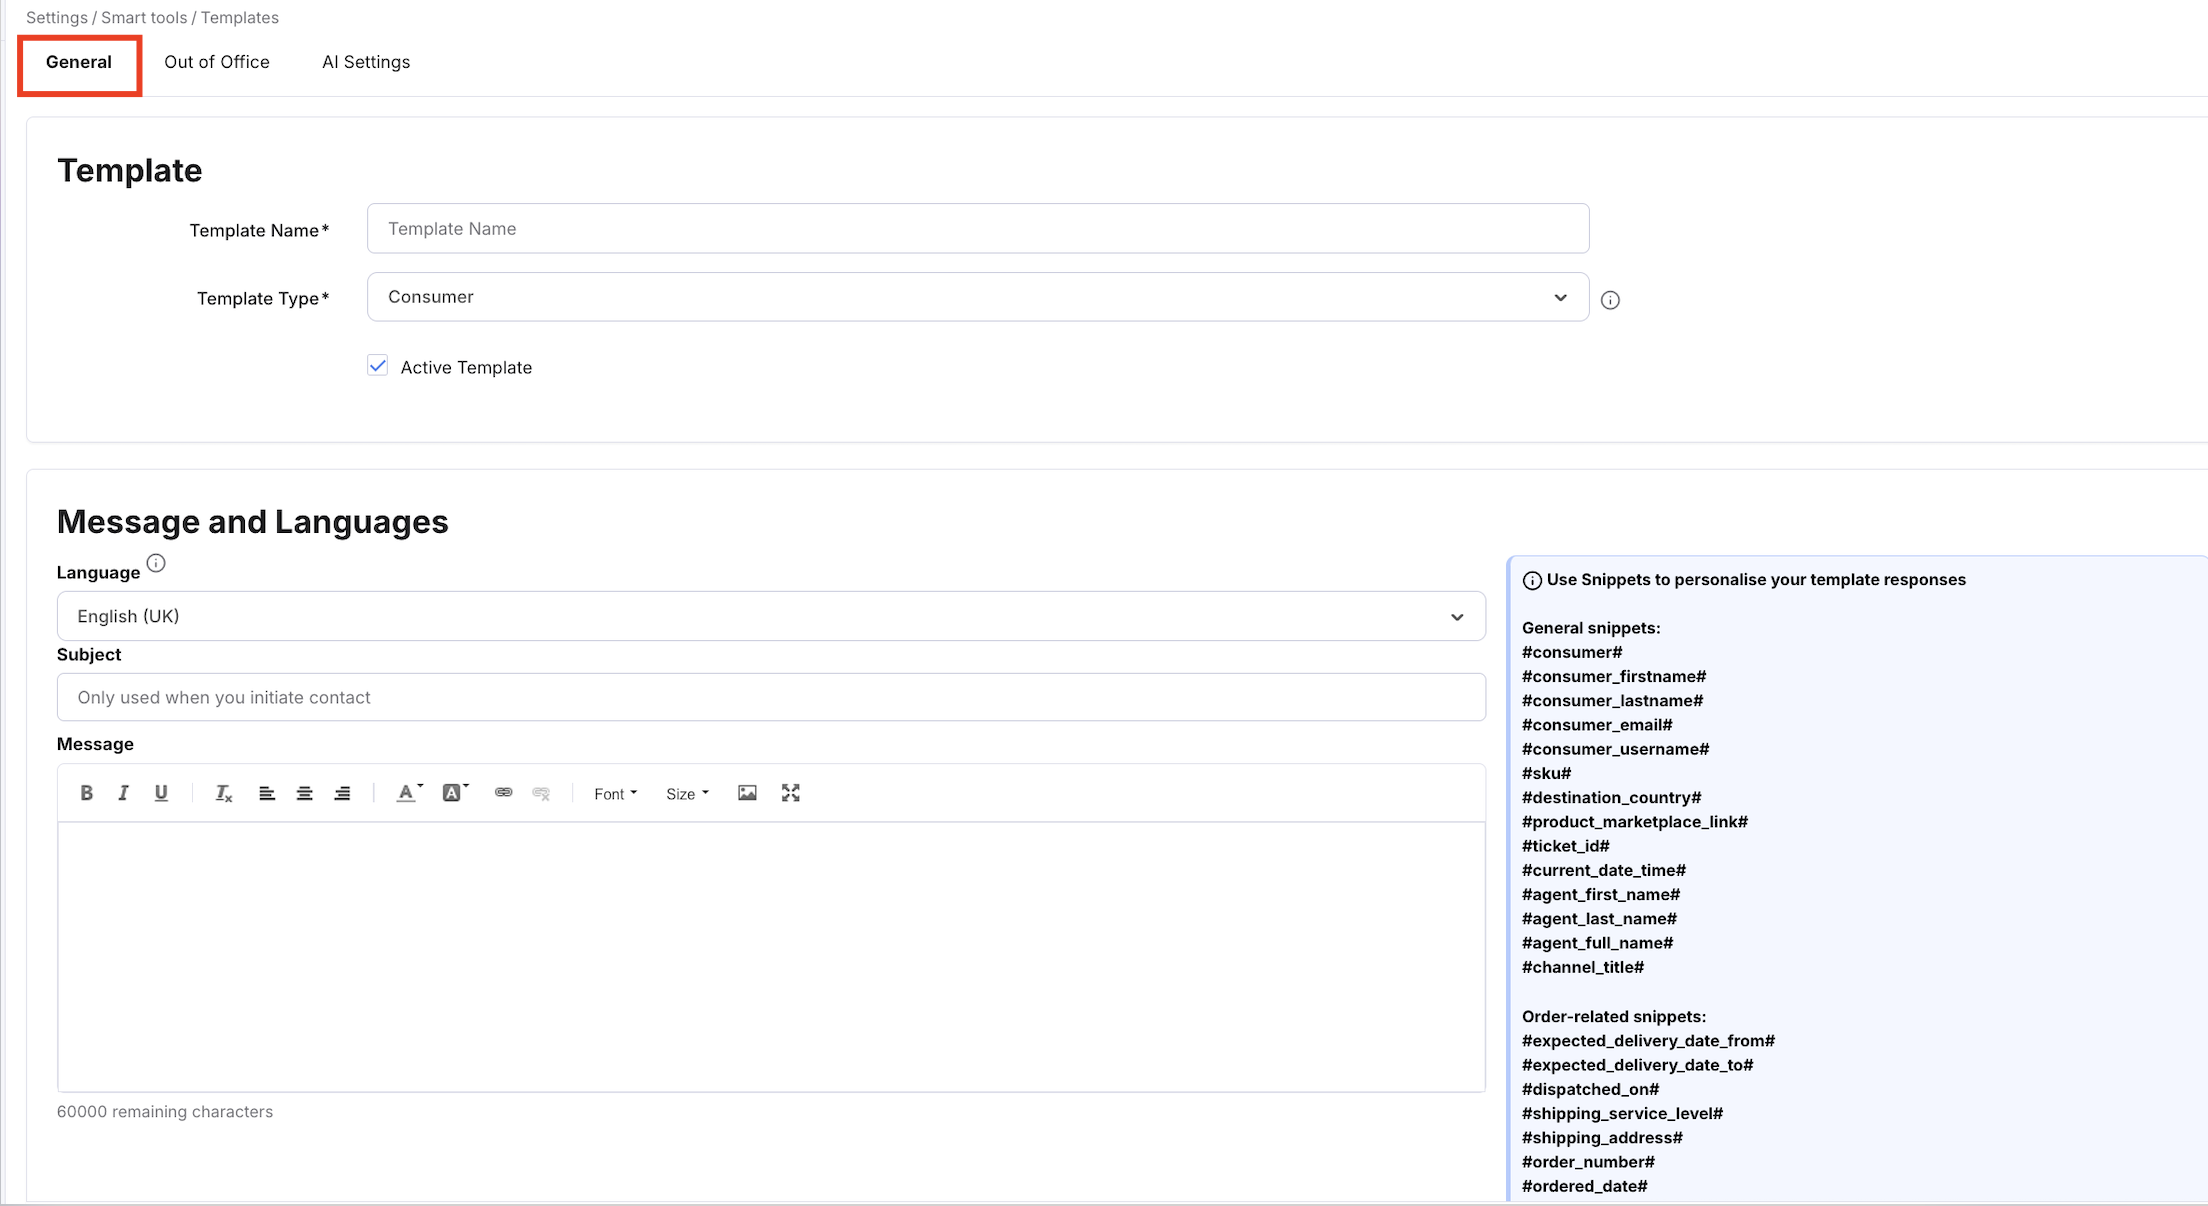
Task: Click the #agent_full_name# snippet
Action: (1598, 943)
